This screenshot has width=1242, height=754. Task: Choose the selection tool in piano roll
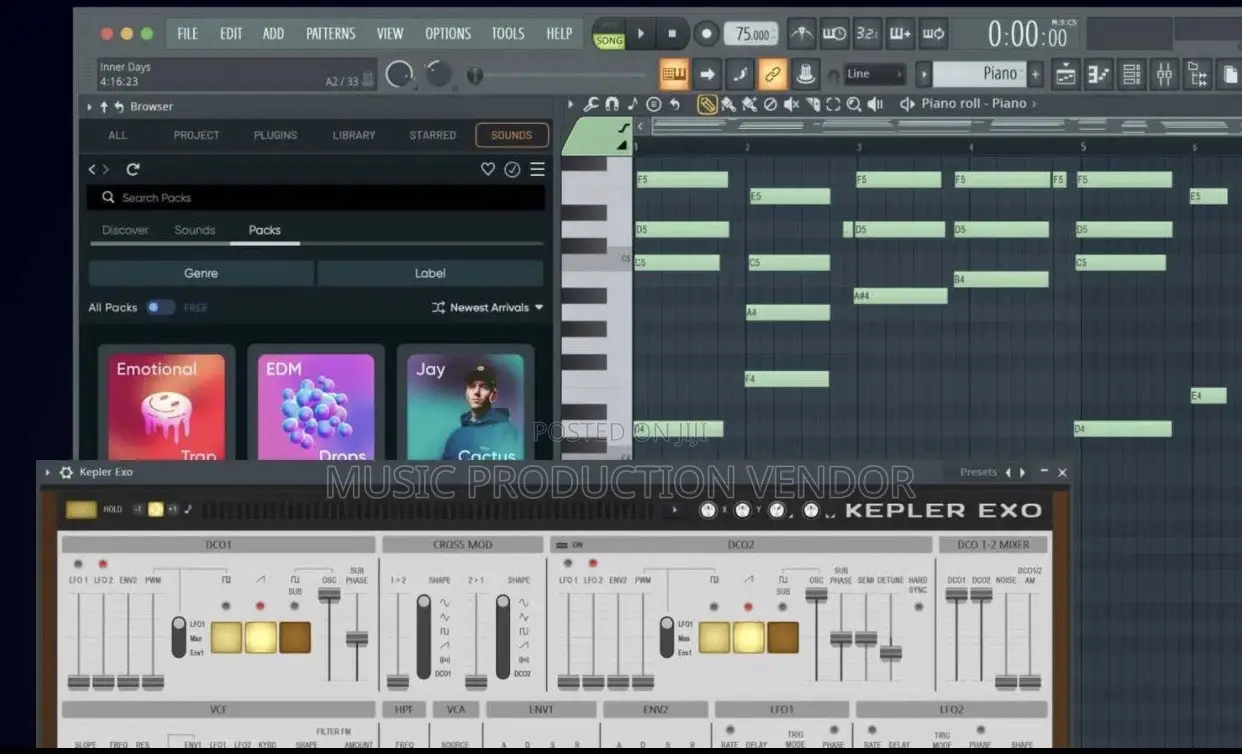tap(833, 104)
